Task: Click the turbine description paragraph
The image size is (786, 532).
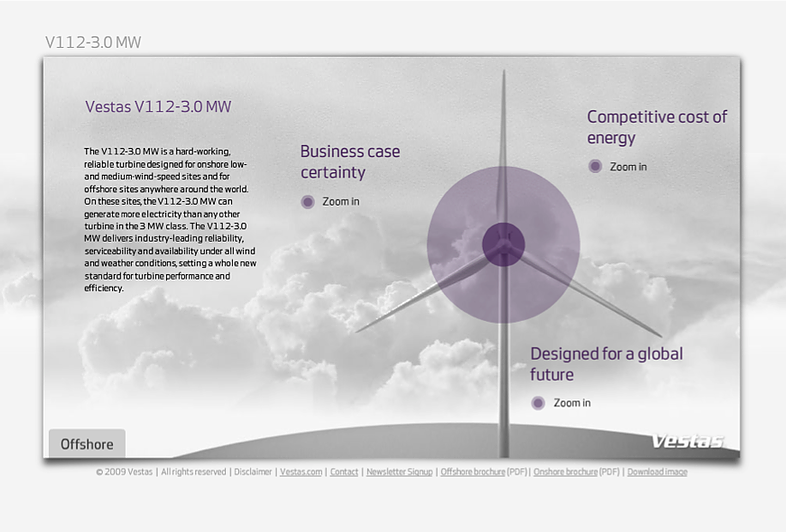Action: pyautogui.click(x=170, y=220)
